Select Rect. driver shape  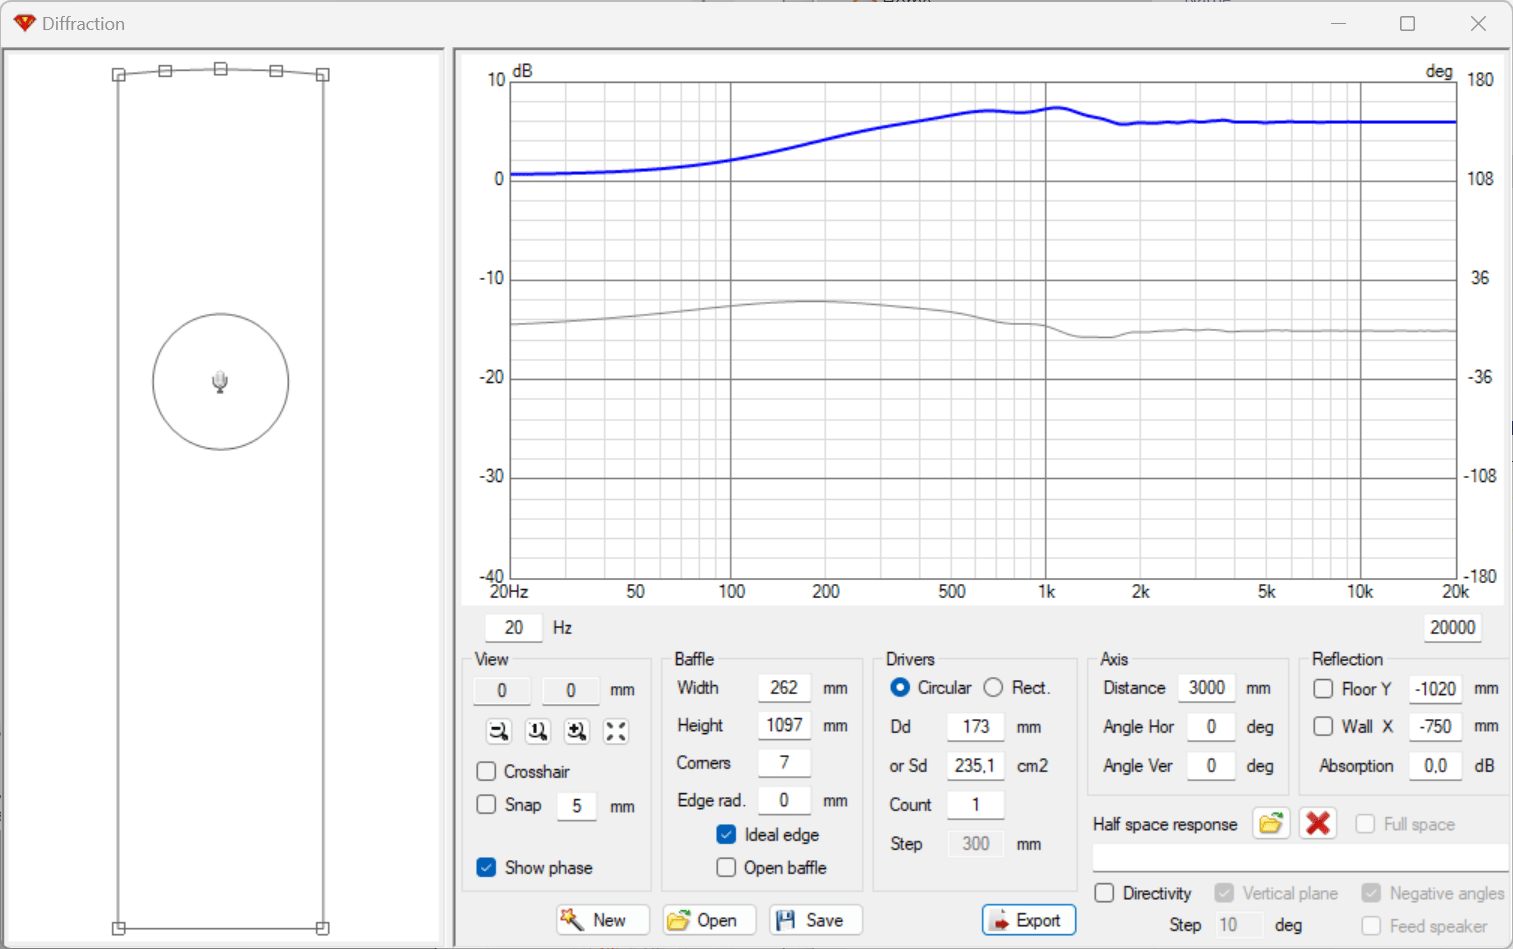click(x=993, y=687)
